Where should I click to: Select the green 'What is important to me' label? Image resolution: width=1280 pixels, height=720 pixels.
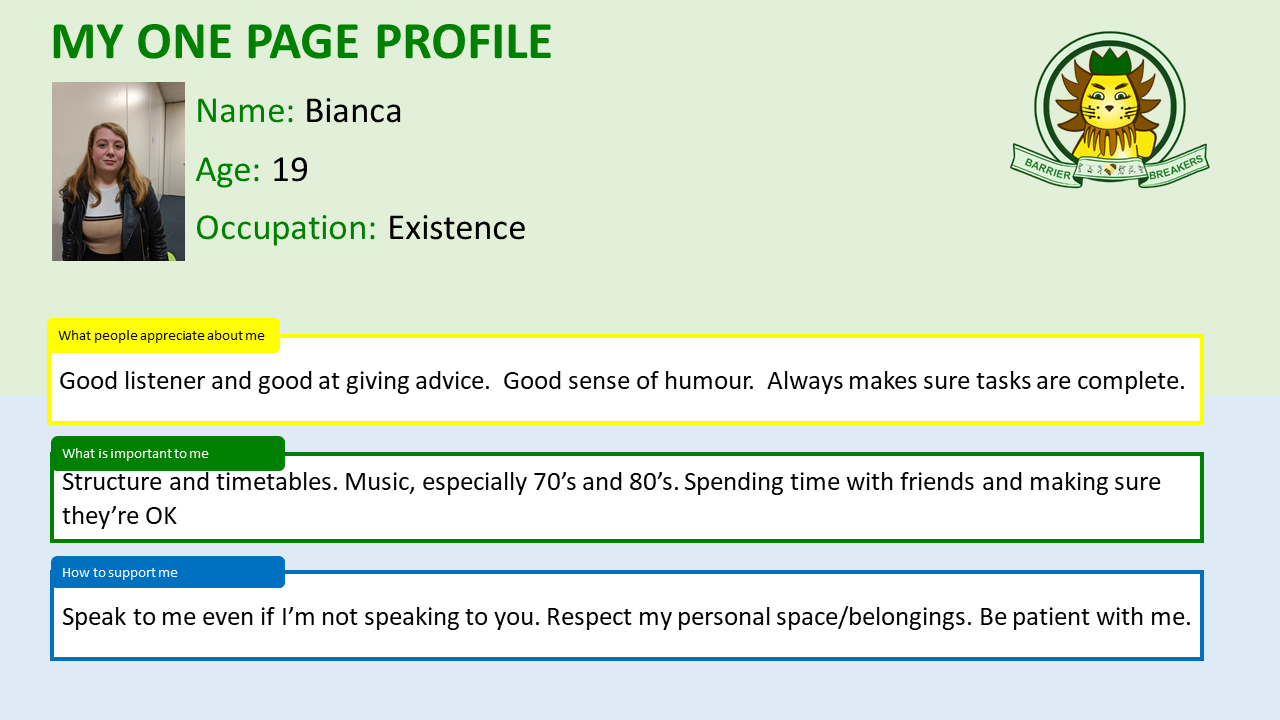pyautogui.click(x=168, y=453)
